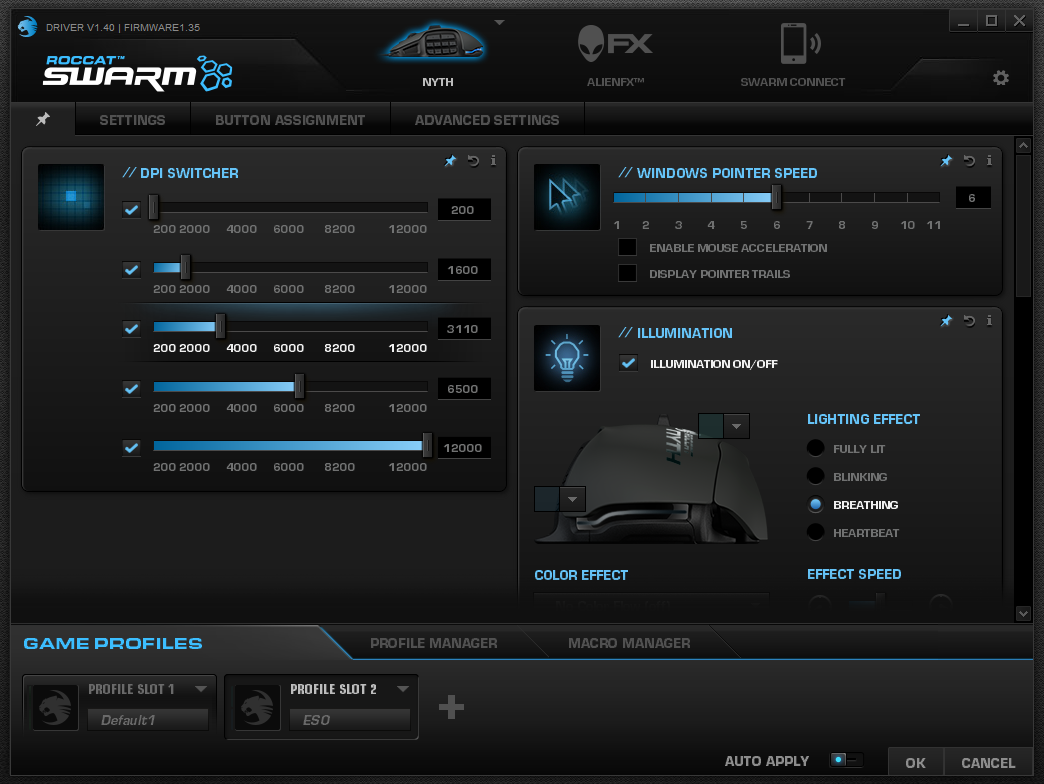Click the 6500 DPI slider handle
The width and height of the screenshot is (1044, 784).
pos(299,387)
